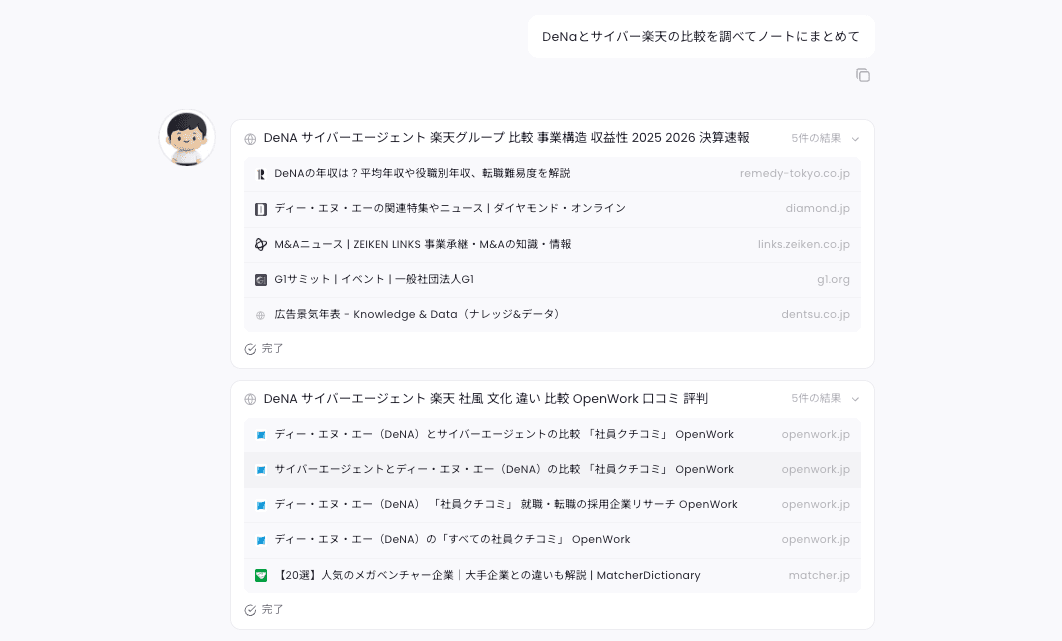Collapse the second card's 5件の結果 results
Image resolution: width=1062 pixels, height=641 pixels.
[x=855, y=398]
